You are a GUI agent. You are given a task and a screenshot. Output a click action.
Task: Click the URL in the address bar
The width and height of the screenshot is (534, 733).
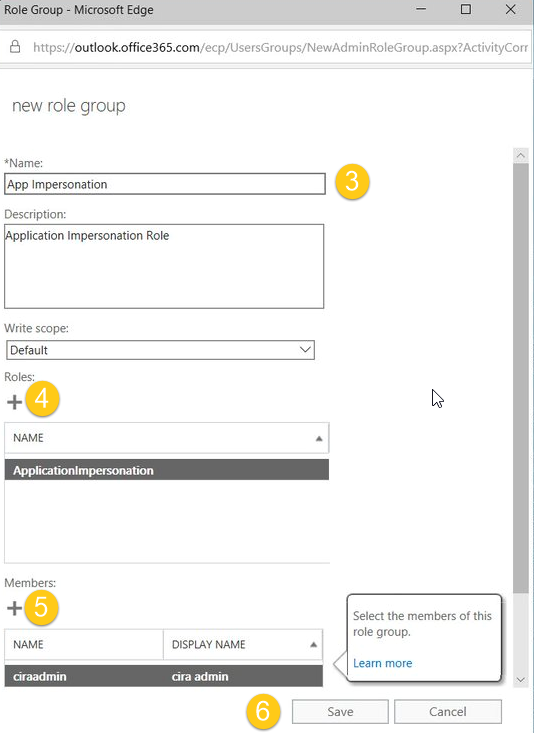point(281,47)
